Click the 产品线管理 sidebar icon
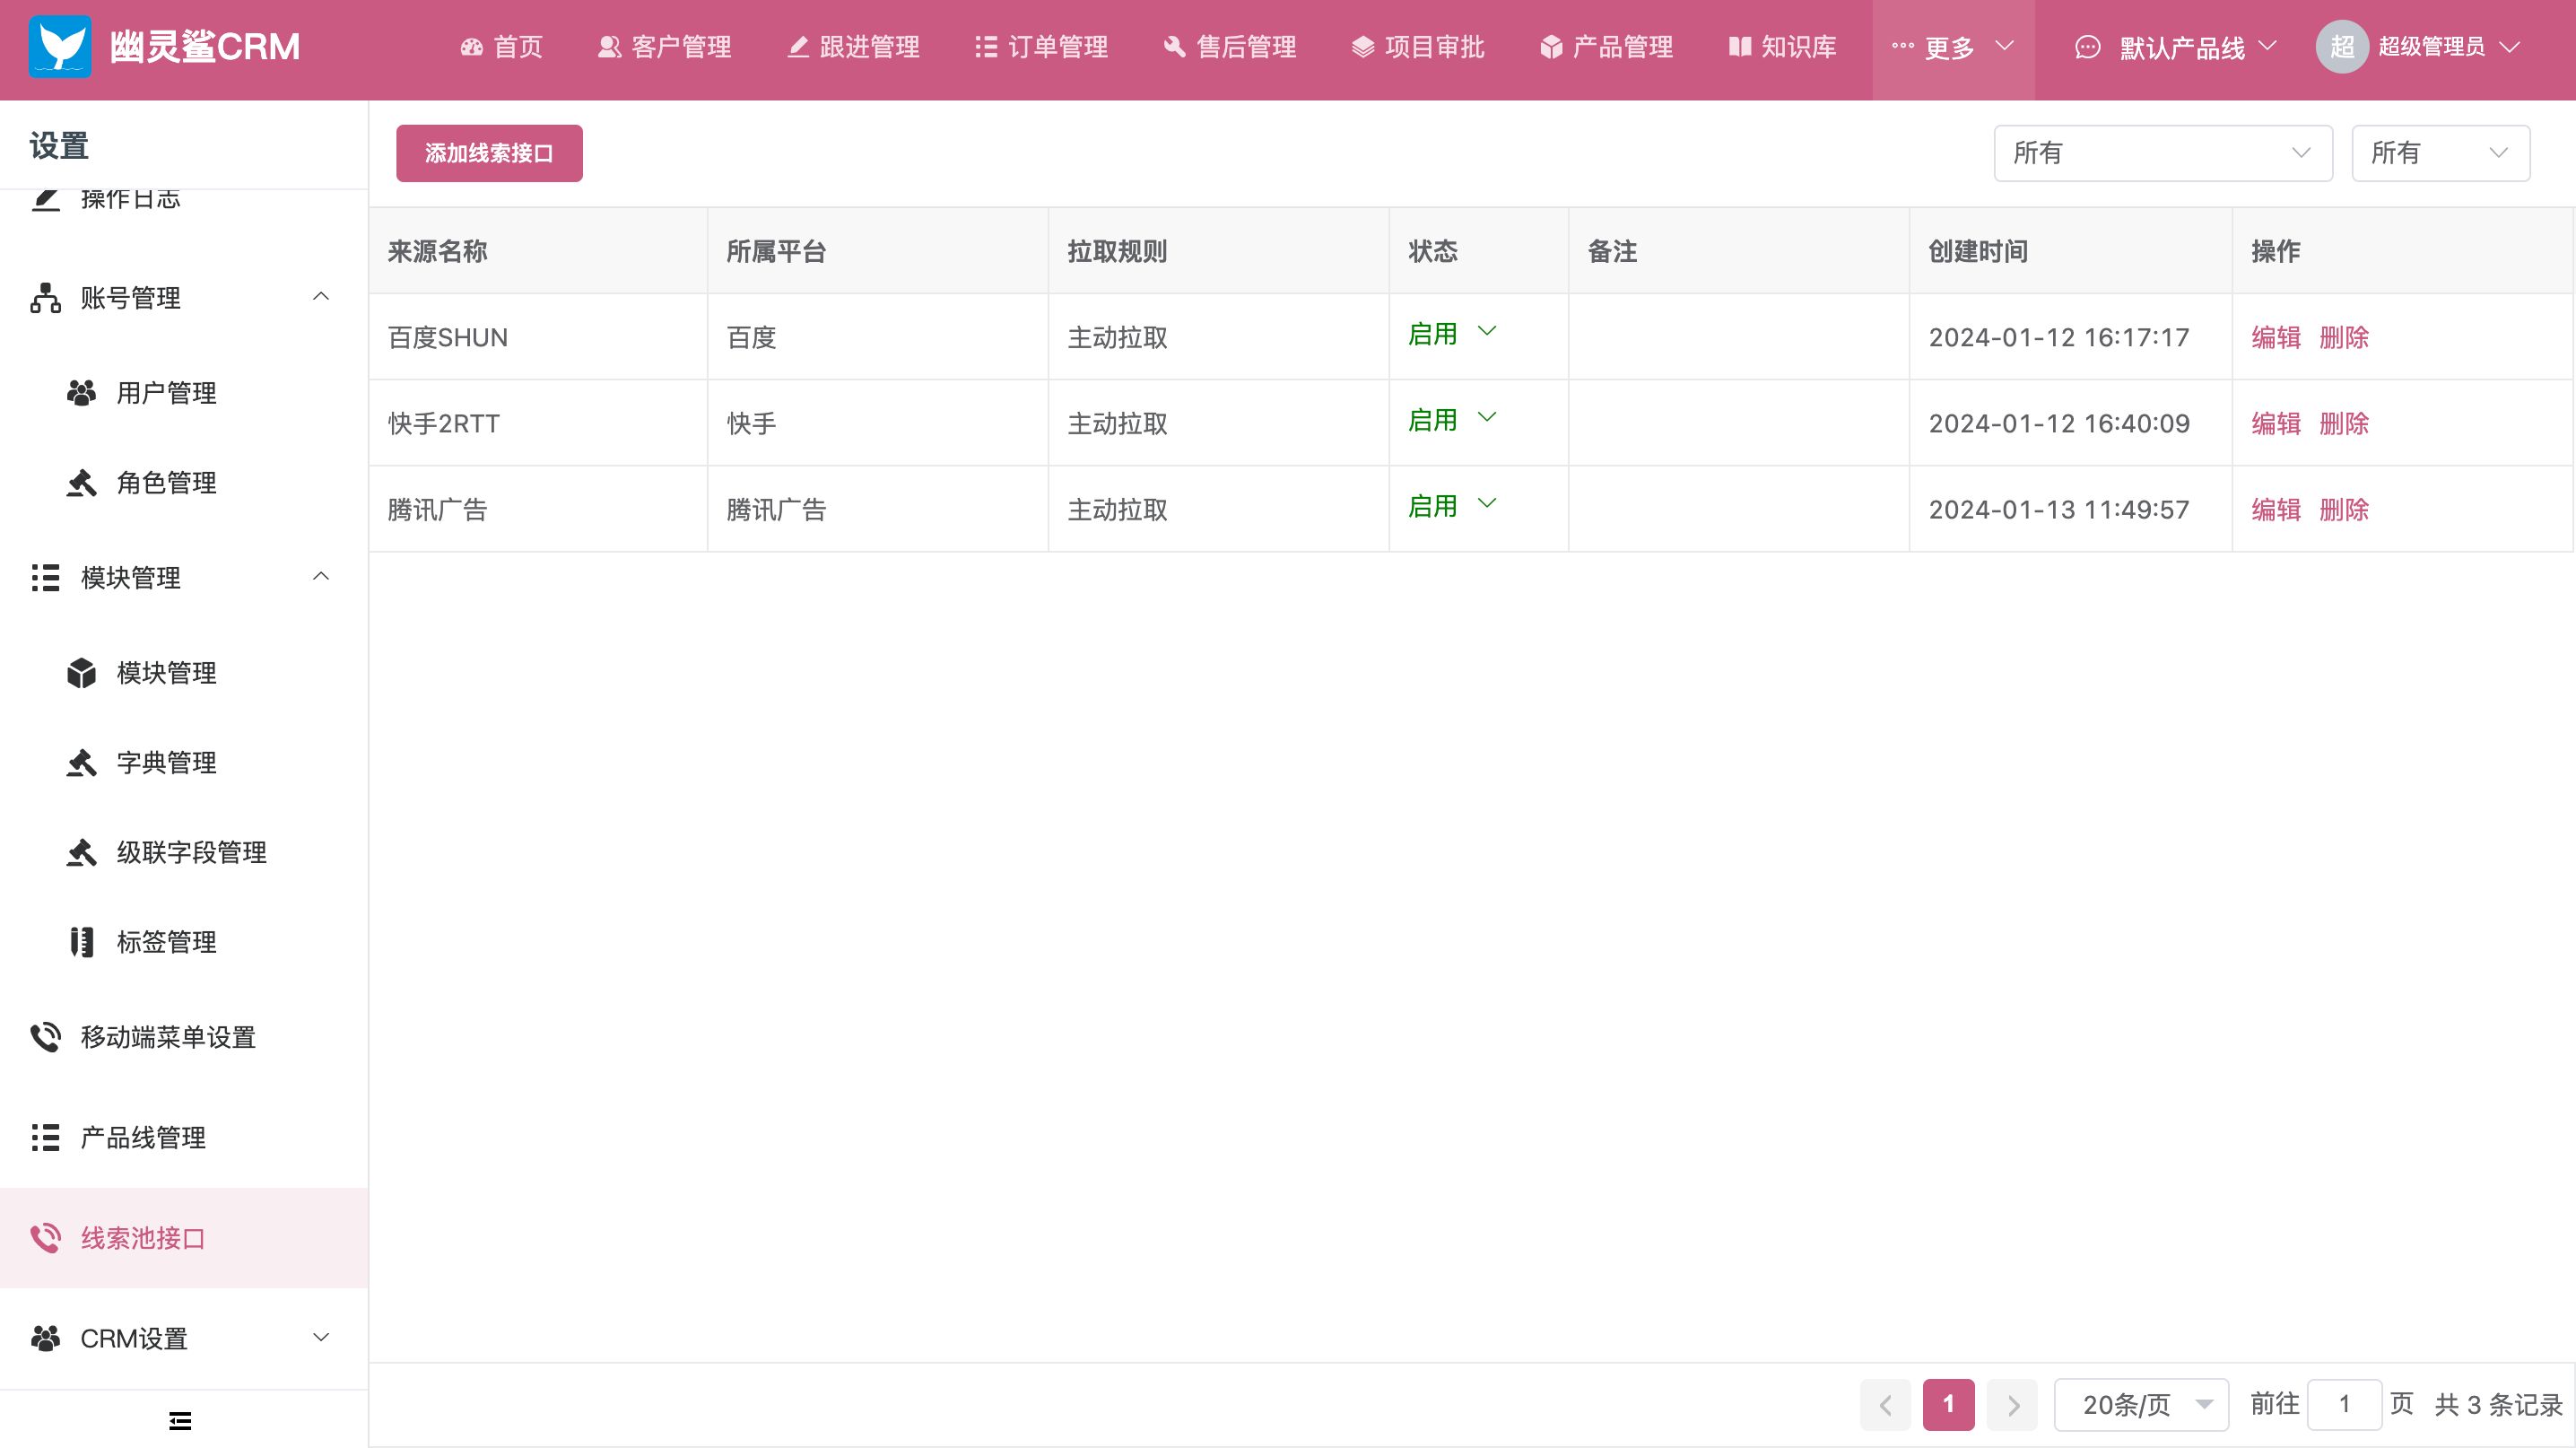 (x=44, y=1137)
